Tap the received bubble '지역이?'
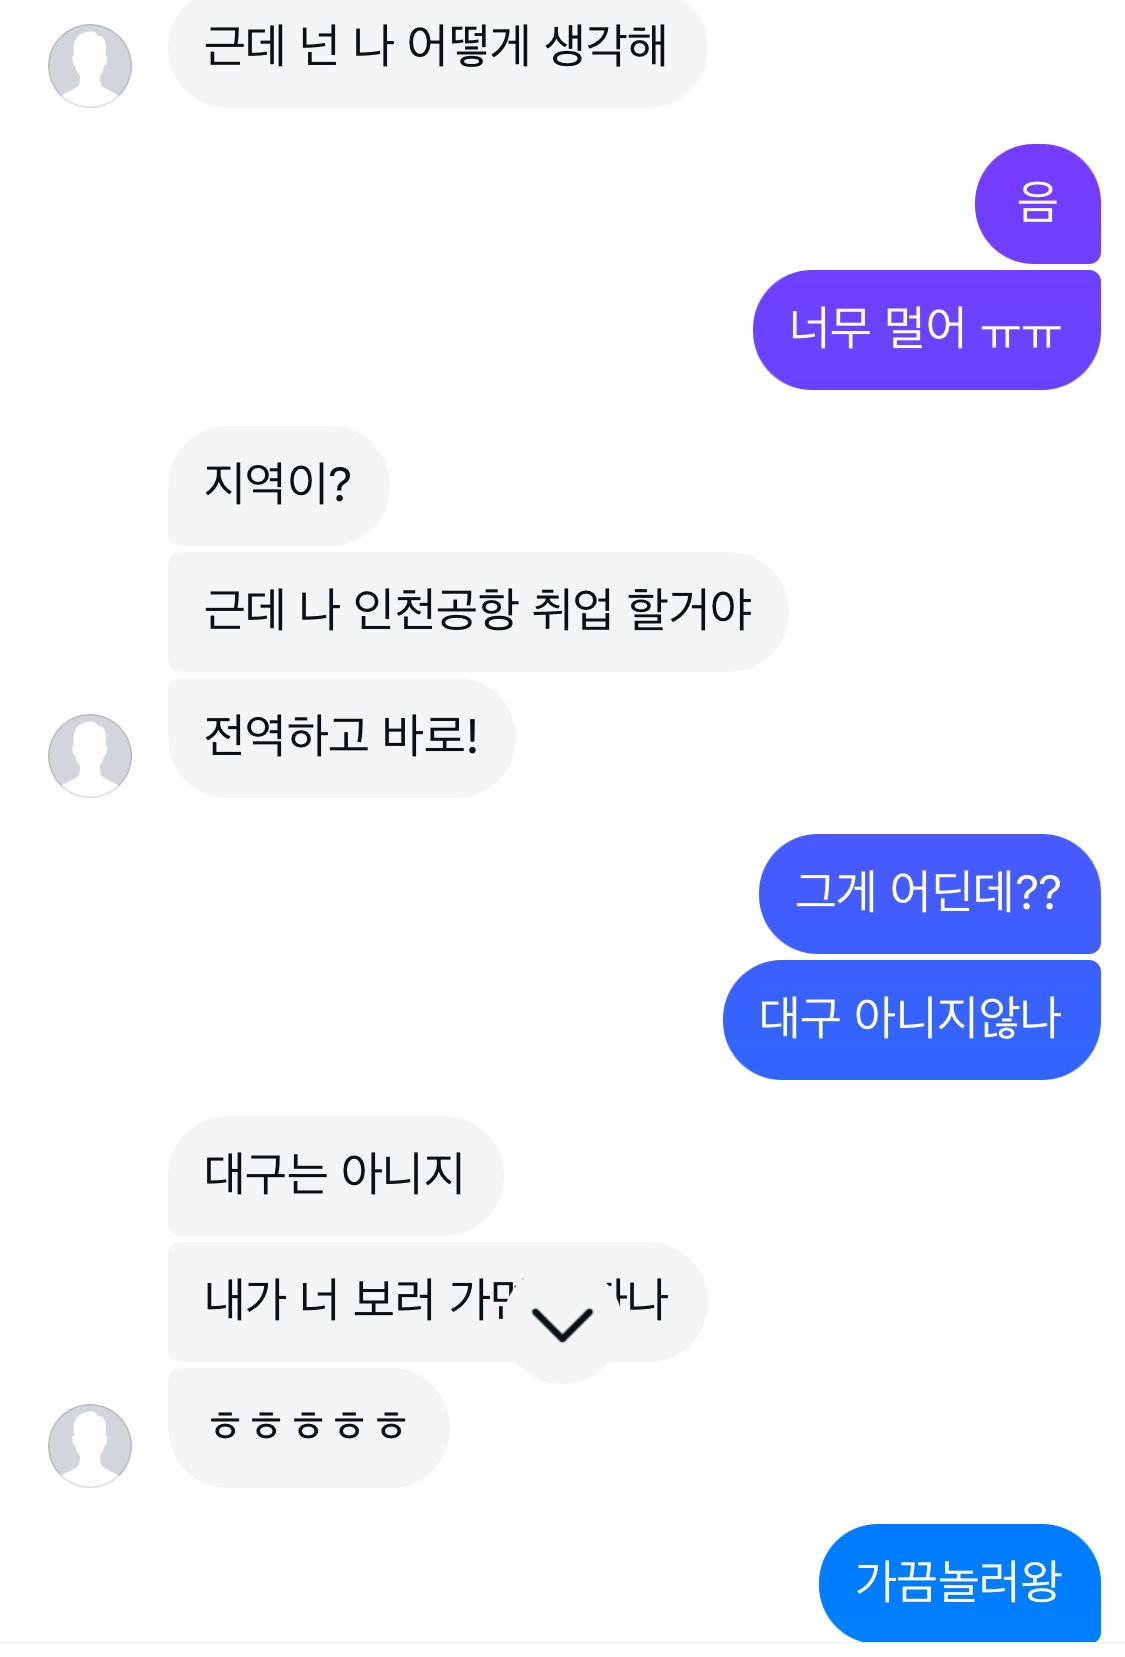Screen dimensions: 1125x1657 [278, 485]
